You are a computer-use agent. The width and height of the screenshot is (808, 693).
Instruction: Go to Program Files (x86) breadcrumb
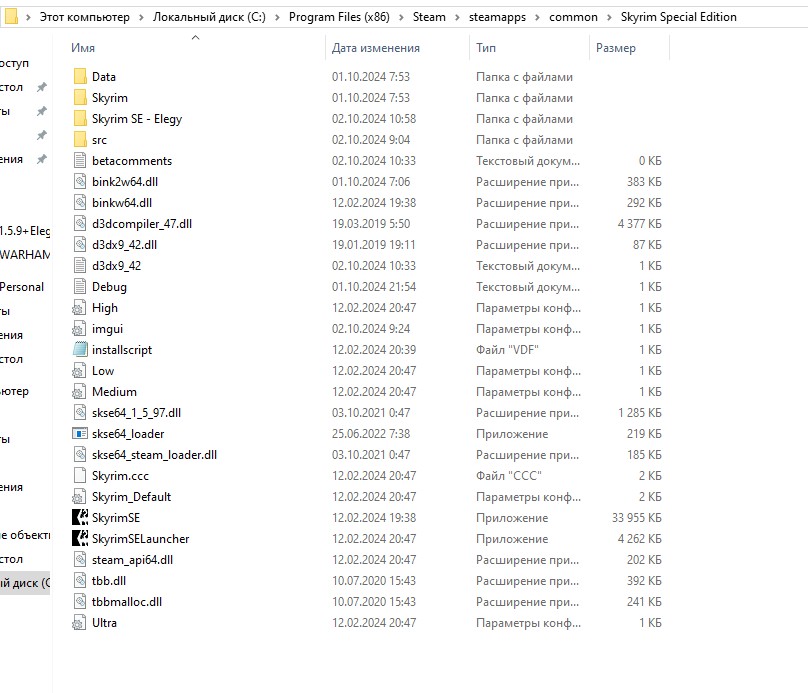tap(339, 17)
